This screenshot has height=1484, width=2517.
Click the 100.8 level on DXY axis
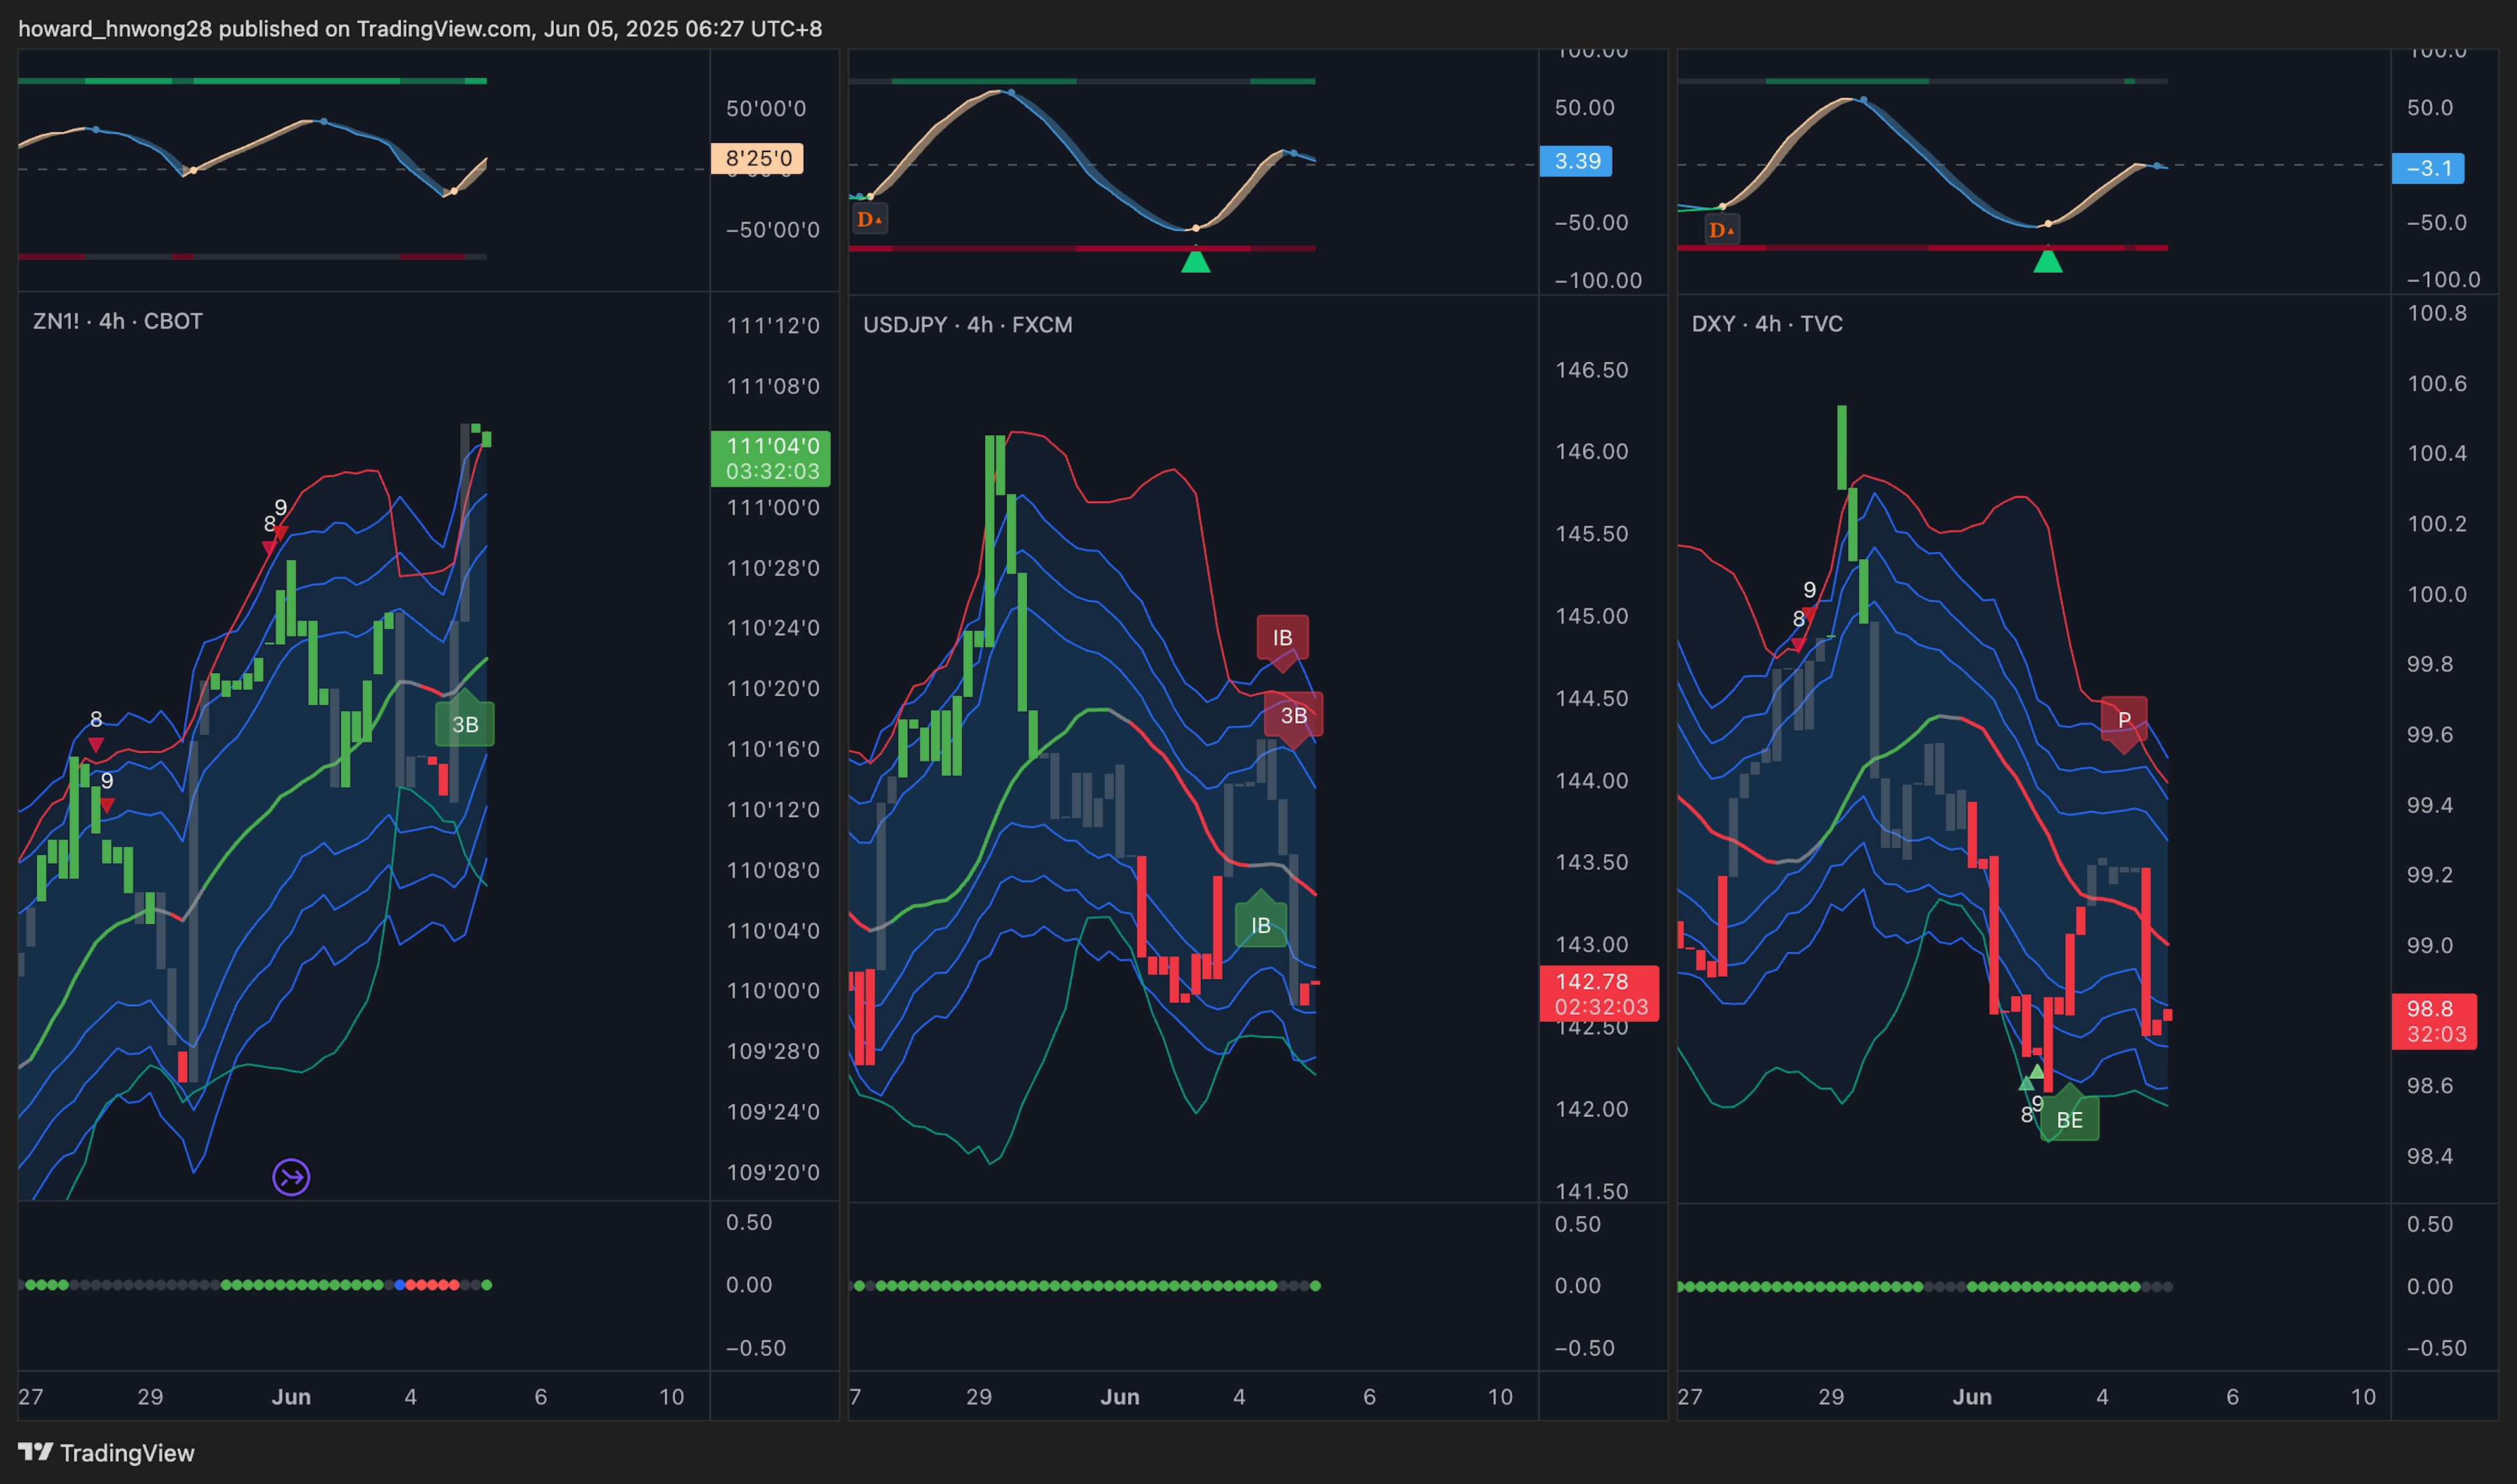[x=2437, y=313]
